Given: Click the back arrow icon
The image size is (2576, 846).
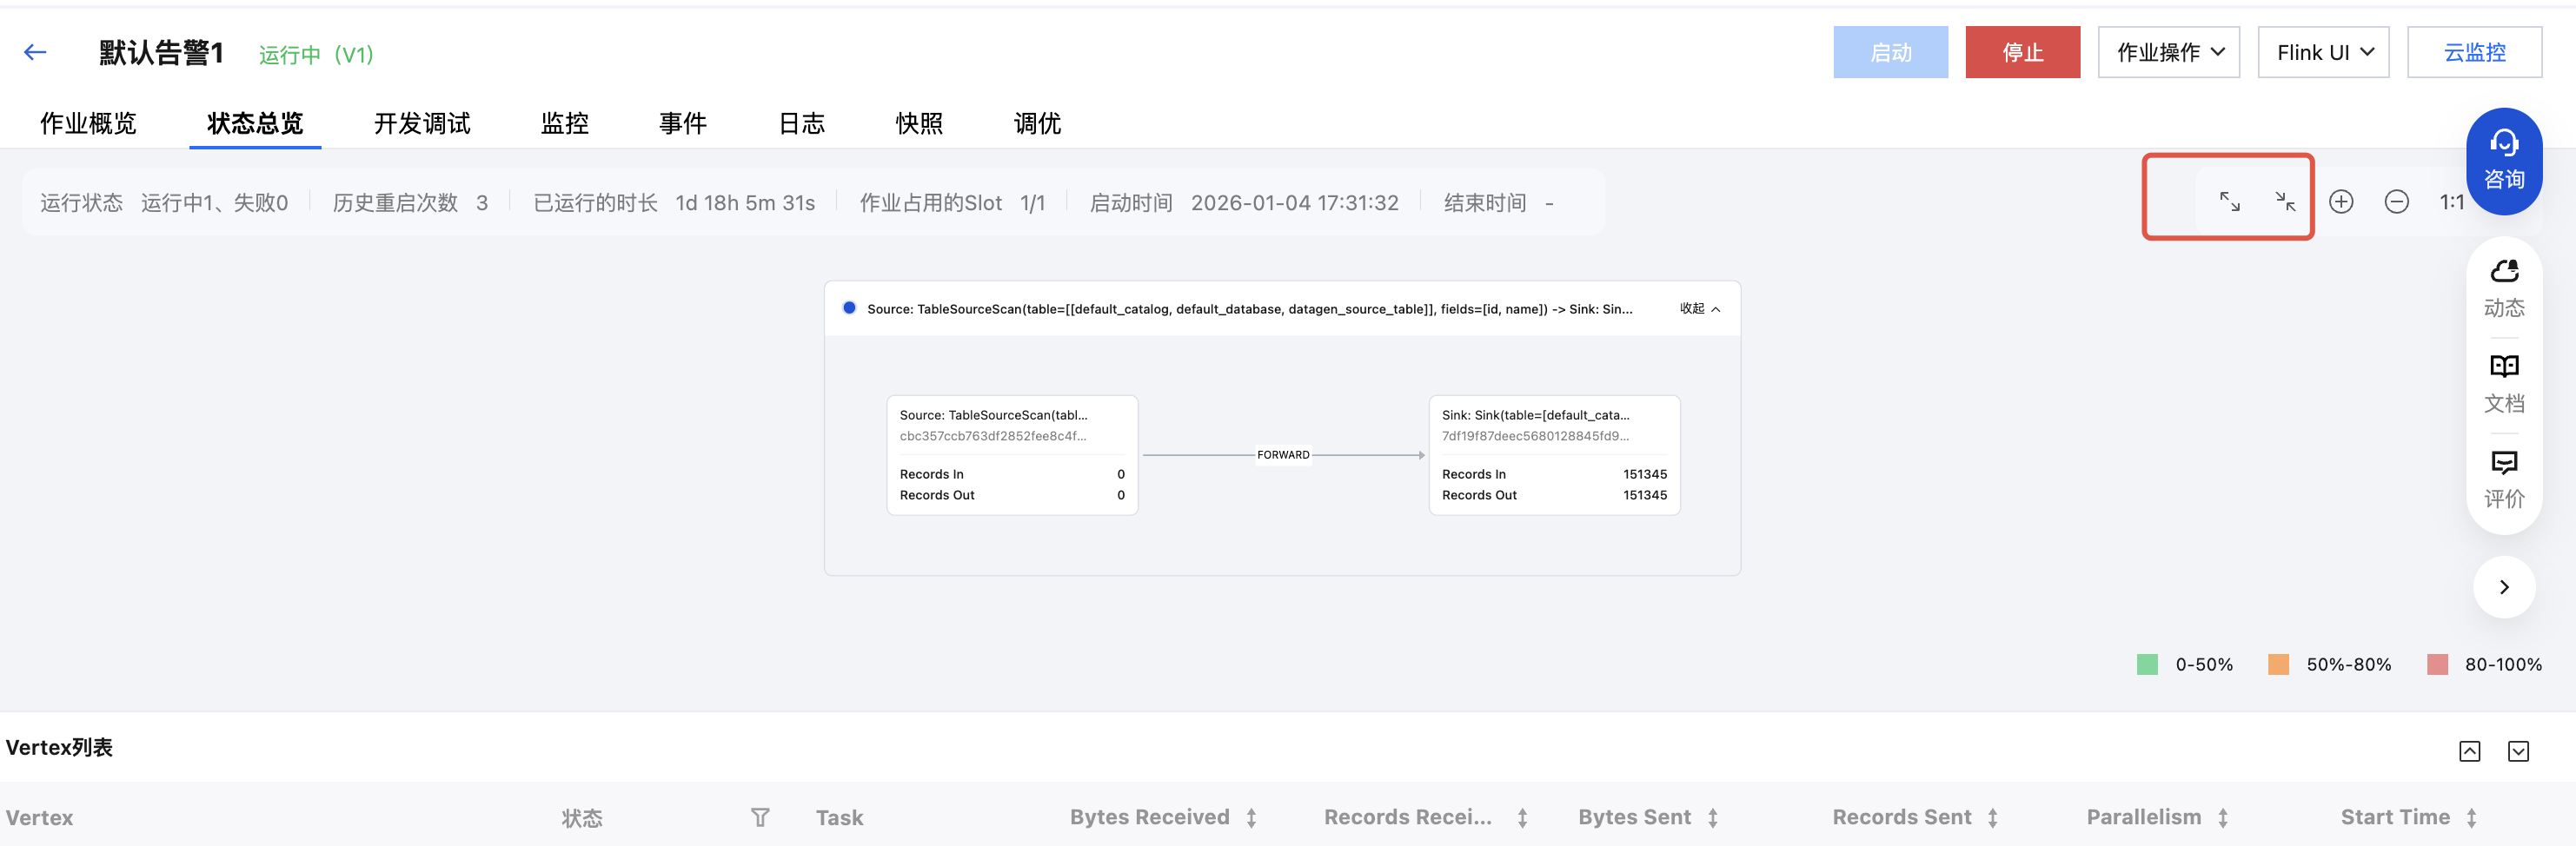Looking at the screenshot, I should click(x=35, y=53).
